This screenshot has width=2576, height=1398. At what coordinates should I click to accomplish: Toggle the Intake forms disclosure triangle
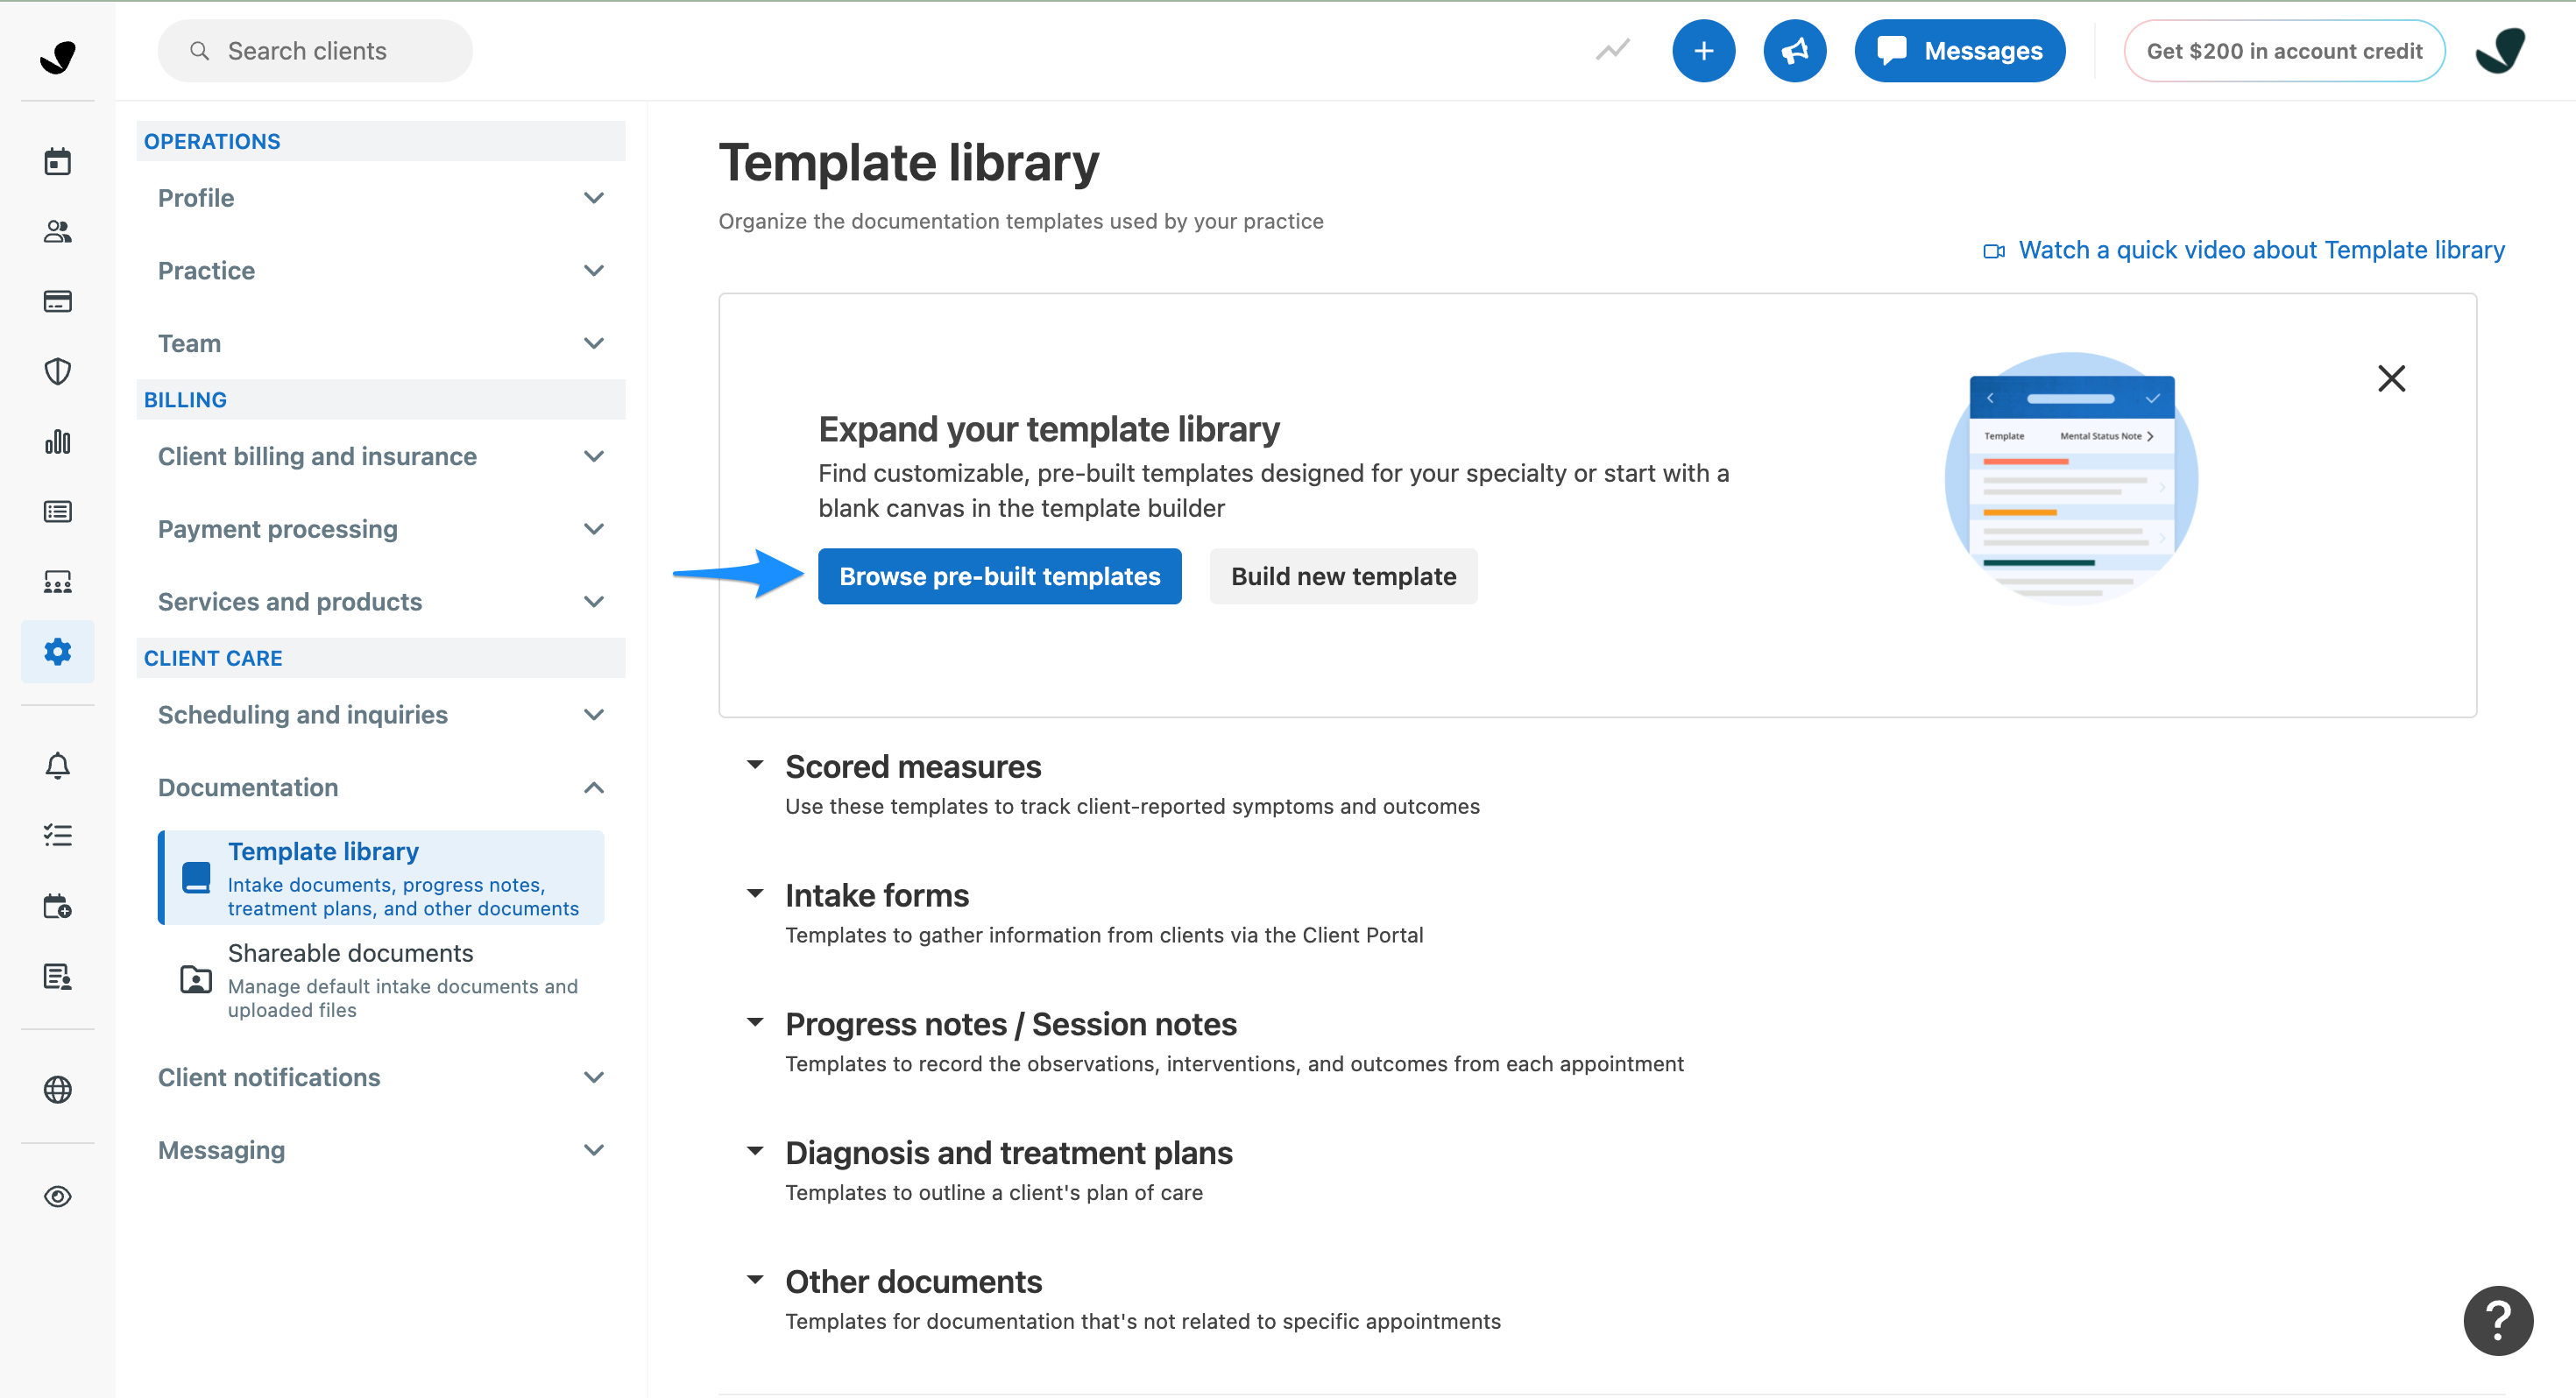pos(755,894)
